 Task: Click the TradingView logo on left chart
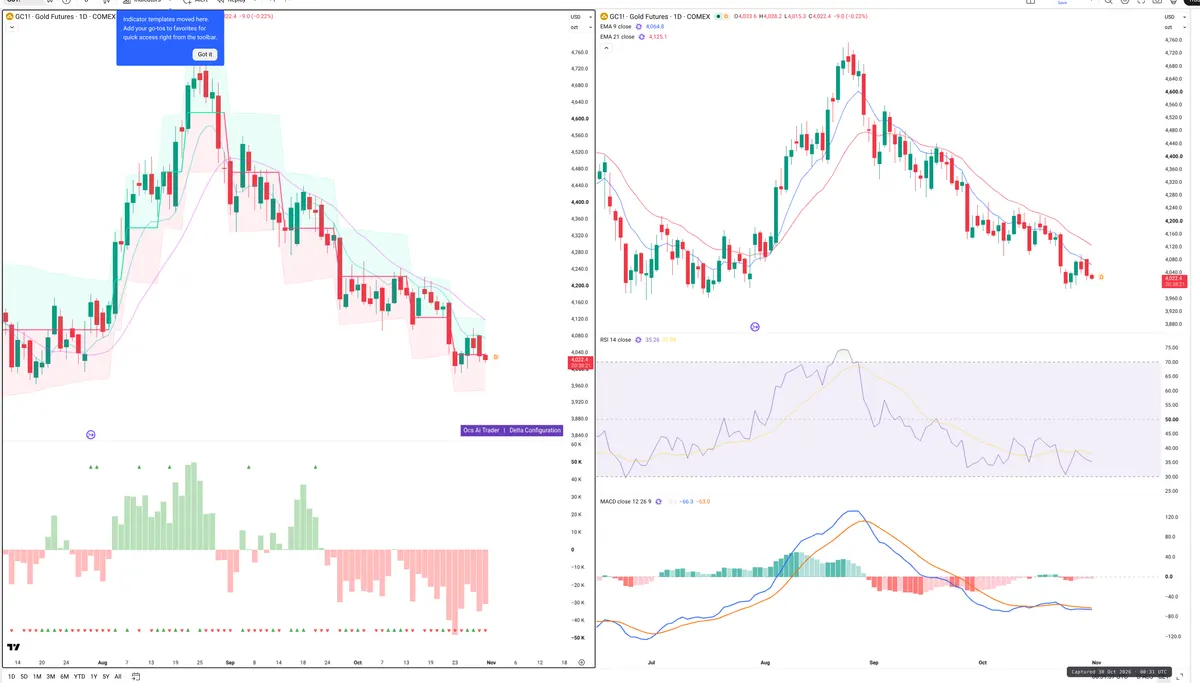[14, 648]
